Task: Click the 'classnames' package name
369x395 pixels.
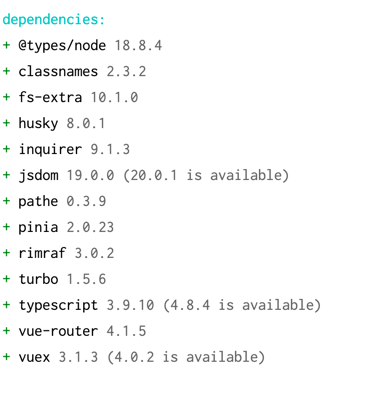Action: [x=58, y=71]
